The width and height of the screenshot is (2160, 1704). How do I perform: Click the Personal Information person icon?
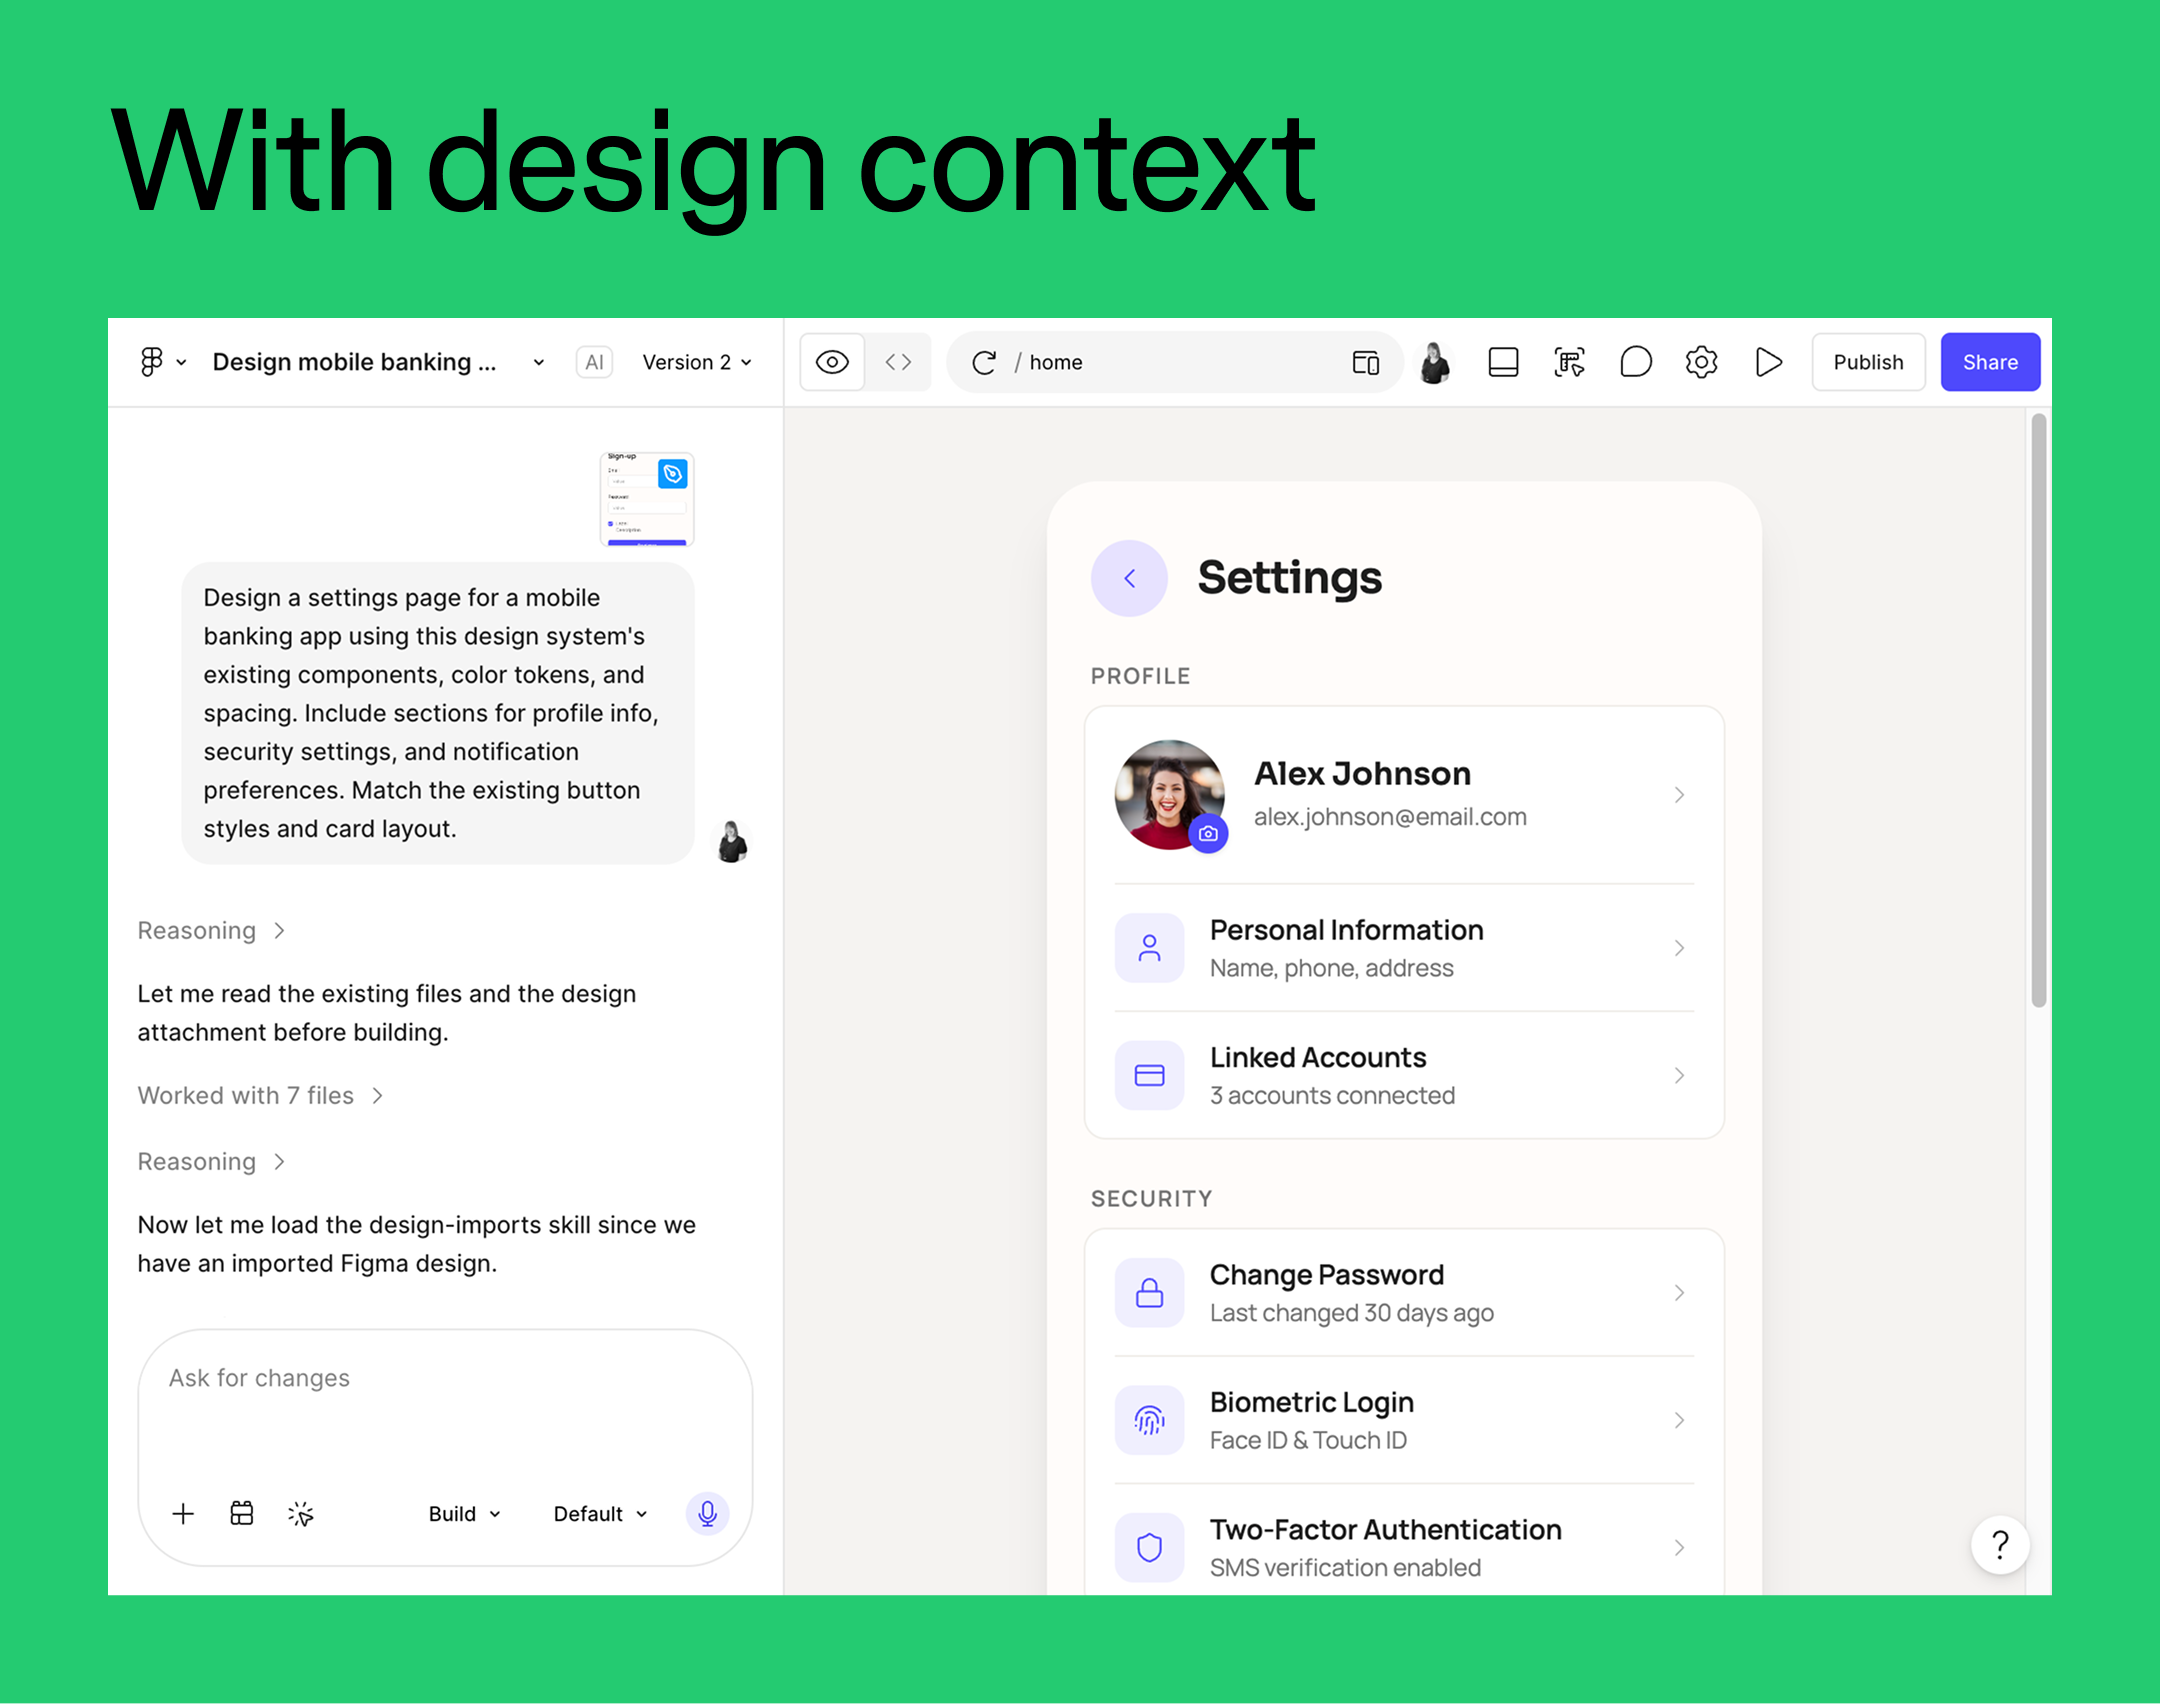tap(1149, 948)
